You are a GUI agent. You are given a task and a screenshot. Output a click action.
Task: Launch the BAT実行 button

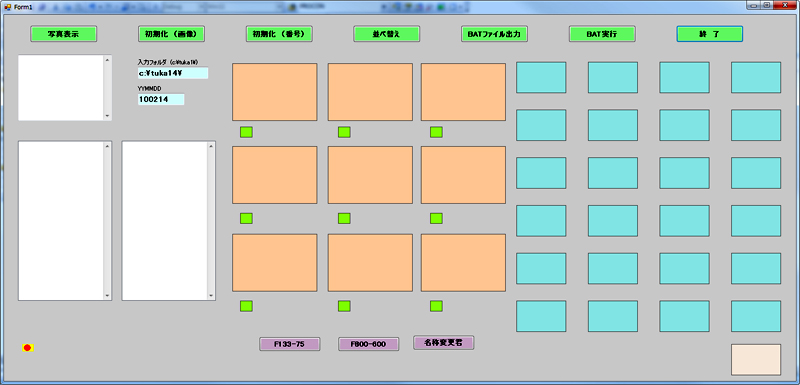602,34
